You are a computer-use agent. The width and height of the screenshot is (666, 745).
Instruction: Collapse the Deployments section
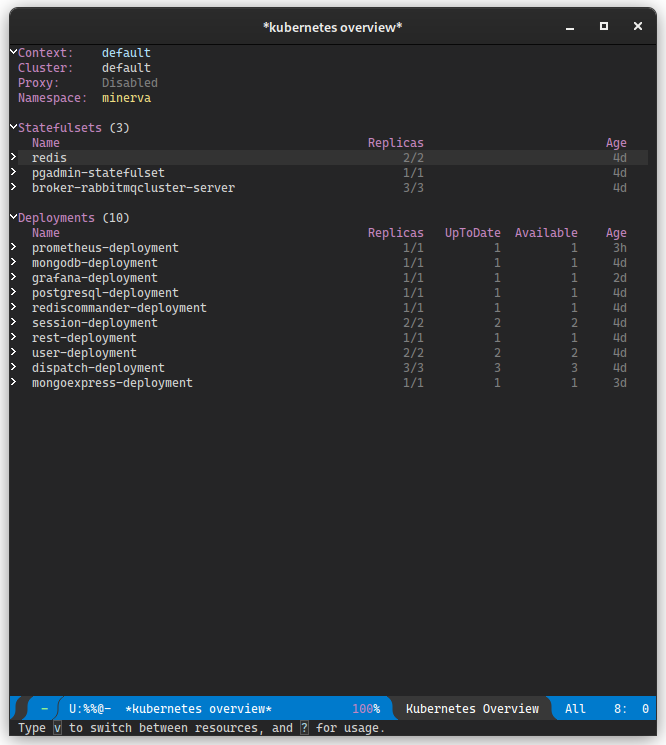pyautogui.click(x=14, y=217)
